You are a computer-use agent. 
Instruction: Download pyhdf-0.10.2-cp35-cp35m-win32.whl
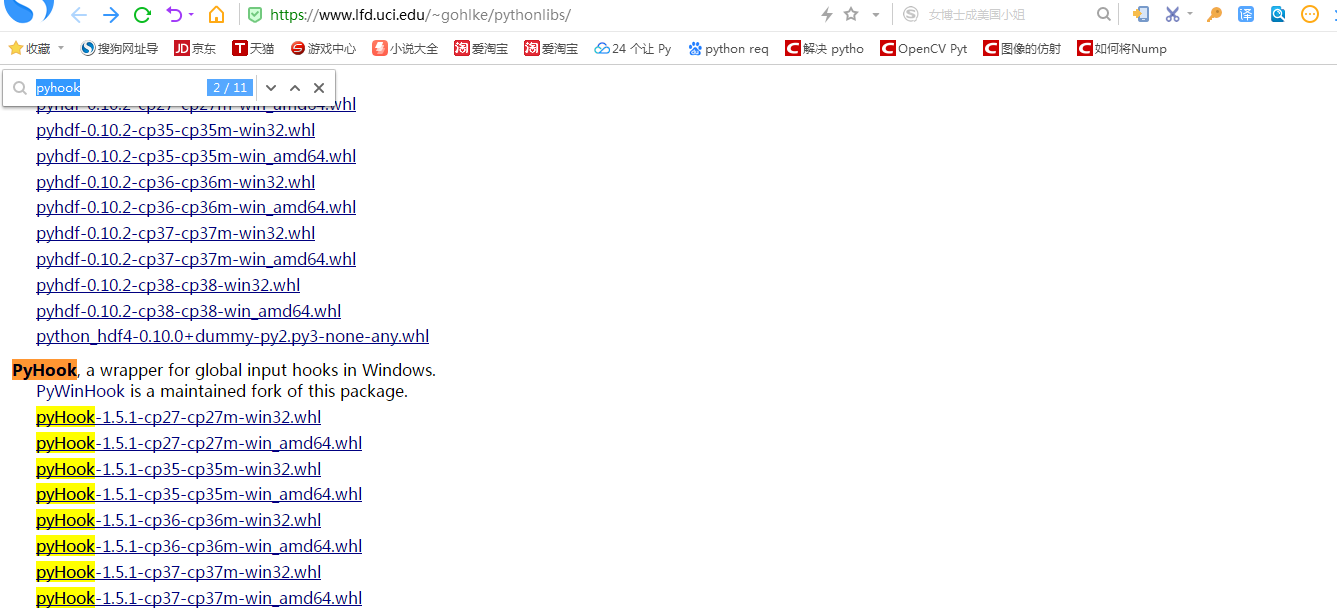(176, 130)
